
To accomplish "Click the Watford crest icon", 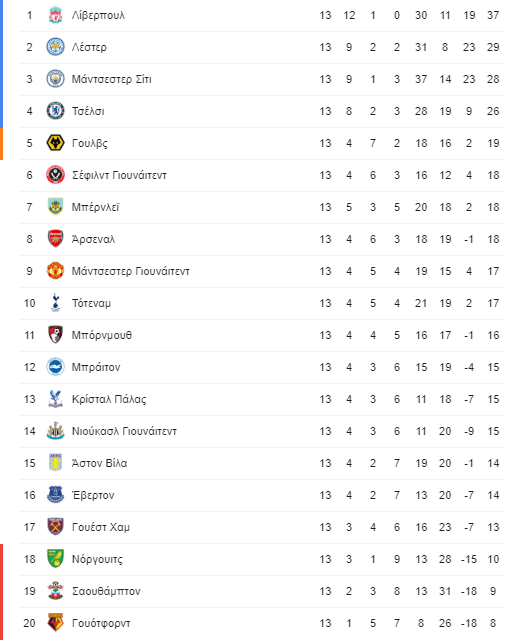I will [55, 623].
